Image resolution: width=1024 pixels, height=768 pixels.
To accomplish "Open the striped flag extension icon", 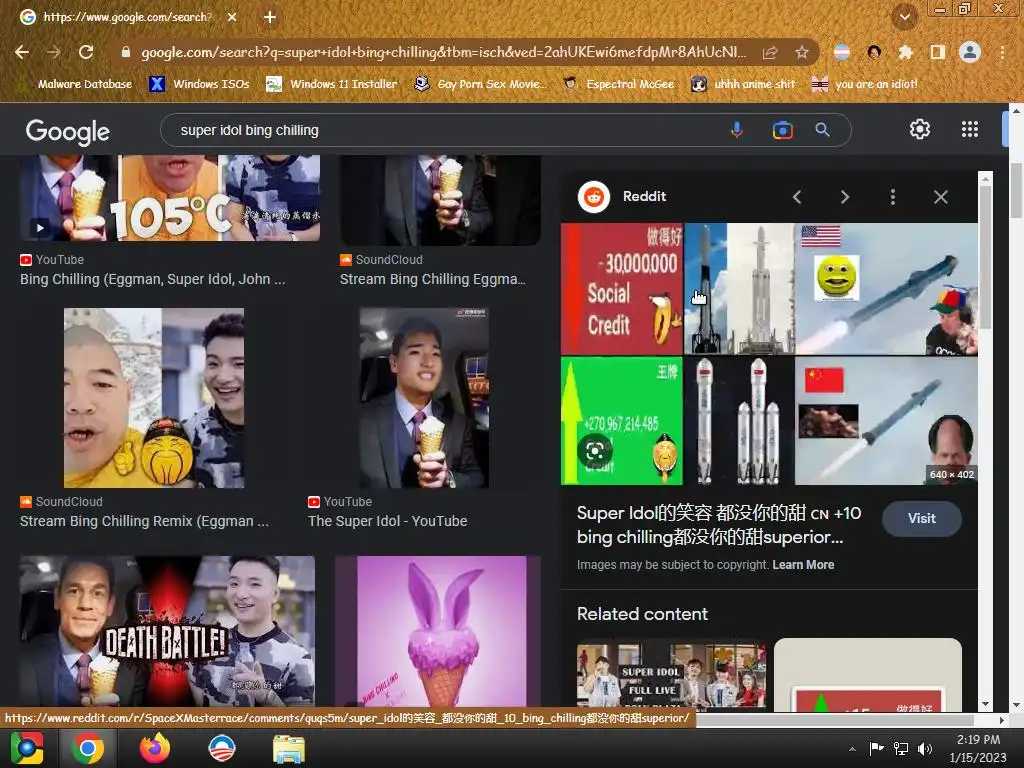I will pos(842,52).
